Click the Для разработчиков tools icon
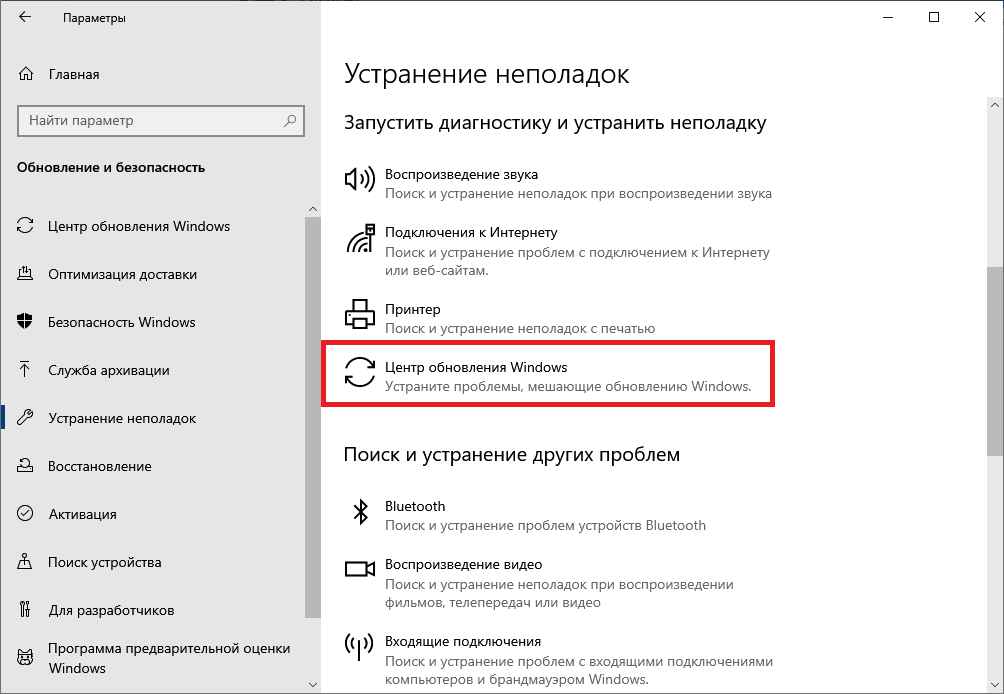Viewport: 1004px width, 694px height. [25, 609]
